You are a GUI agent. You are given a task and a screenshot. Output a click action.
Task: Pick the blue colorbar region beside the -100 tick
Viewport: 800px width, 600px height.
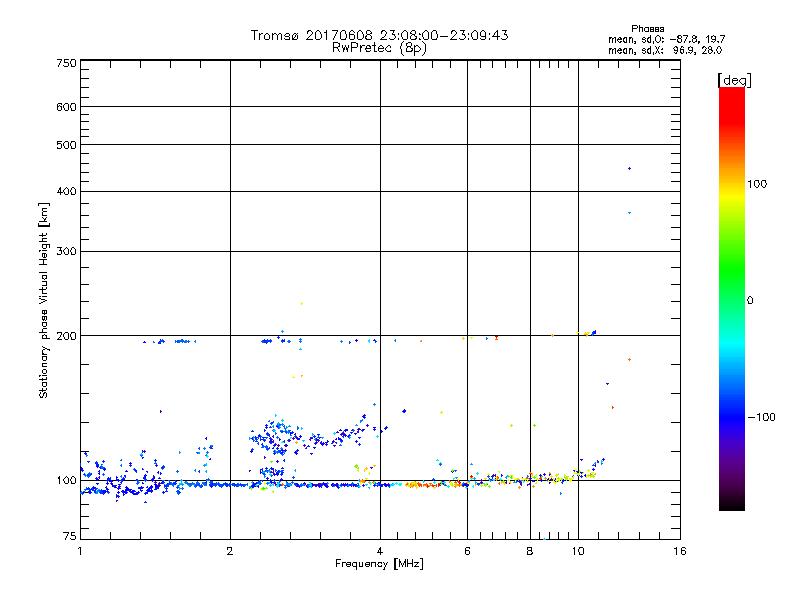[x=731, y=416]
